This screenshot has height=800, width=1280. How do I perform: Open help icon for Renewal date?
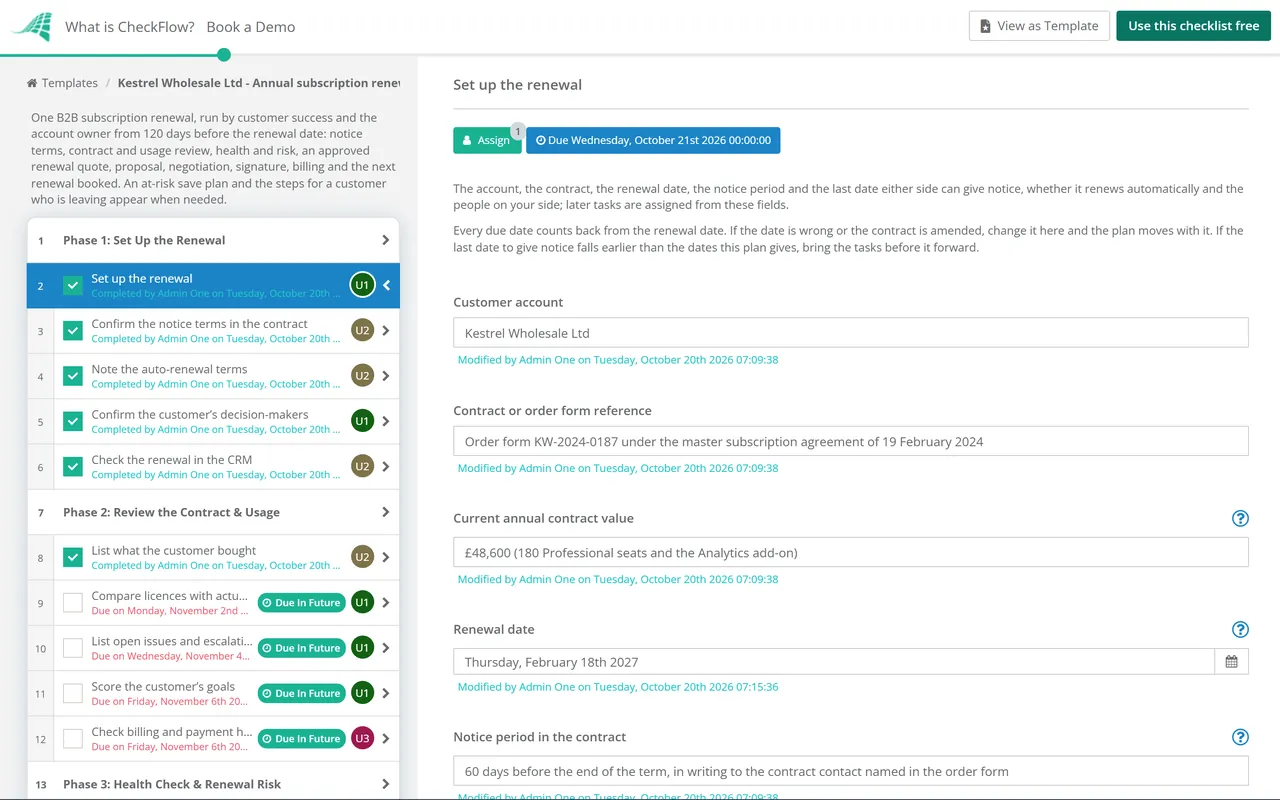1240,629
